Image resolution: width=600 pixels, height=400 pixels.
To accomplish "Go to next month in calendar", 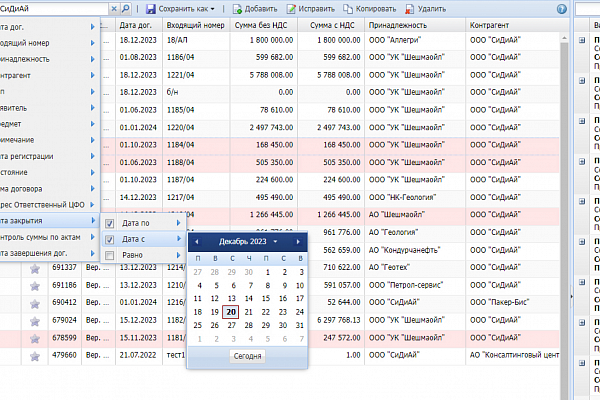I will coord(298,242).
